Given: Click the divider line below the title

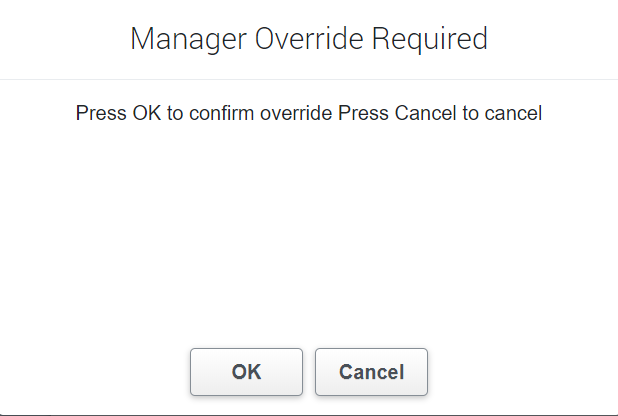Looking at the screenshot, I should click(309, 79).
